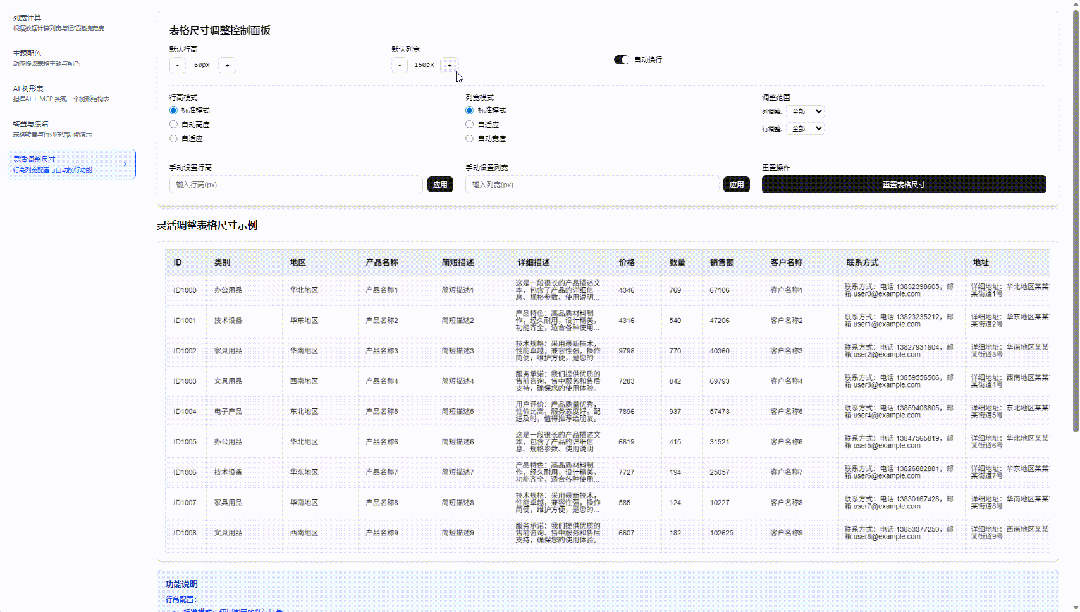The width and height of the screenshot is (1080, 612).
Task: Select cell ID1001 in the table
Action: click(x=185, y=321)
